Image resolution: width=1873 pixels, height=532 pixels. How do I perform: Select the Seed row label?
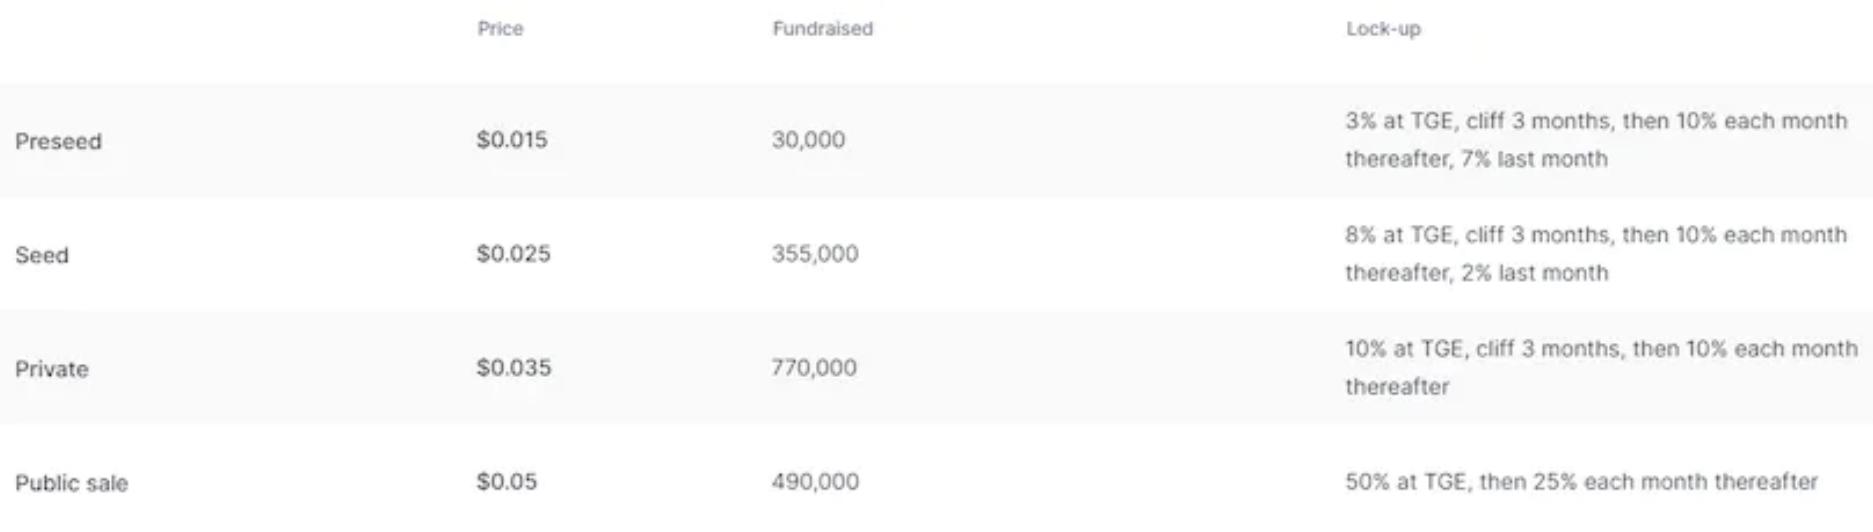tap(42, 255)
